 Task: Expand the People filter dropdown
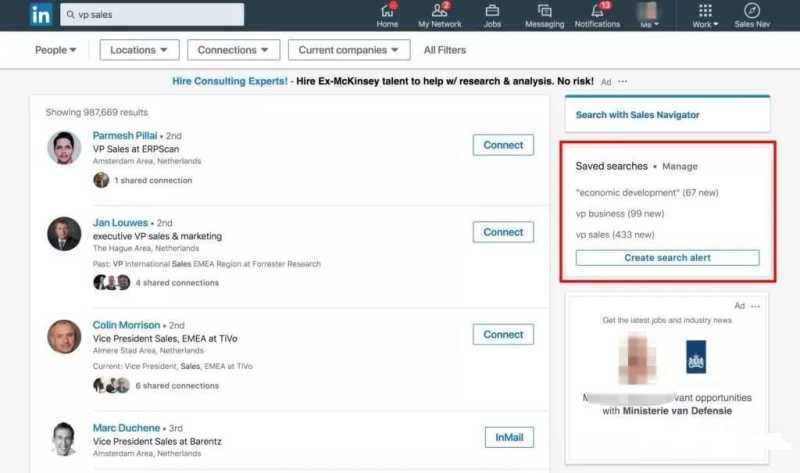[56, 50]
